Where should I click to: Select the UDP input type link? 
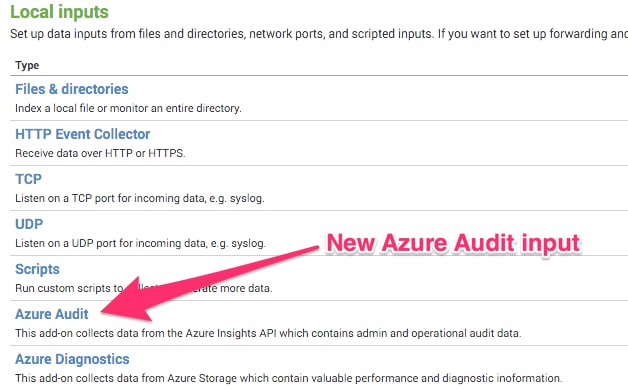point(29,224)
